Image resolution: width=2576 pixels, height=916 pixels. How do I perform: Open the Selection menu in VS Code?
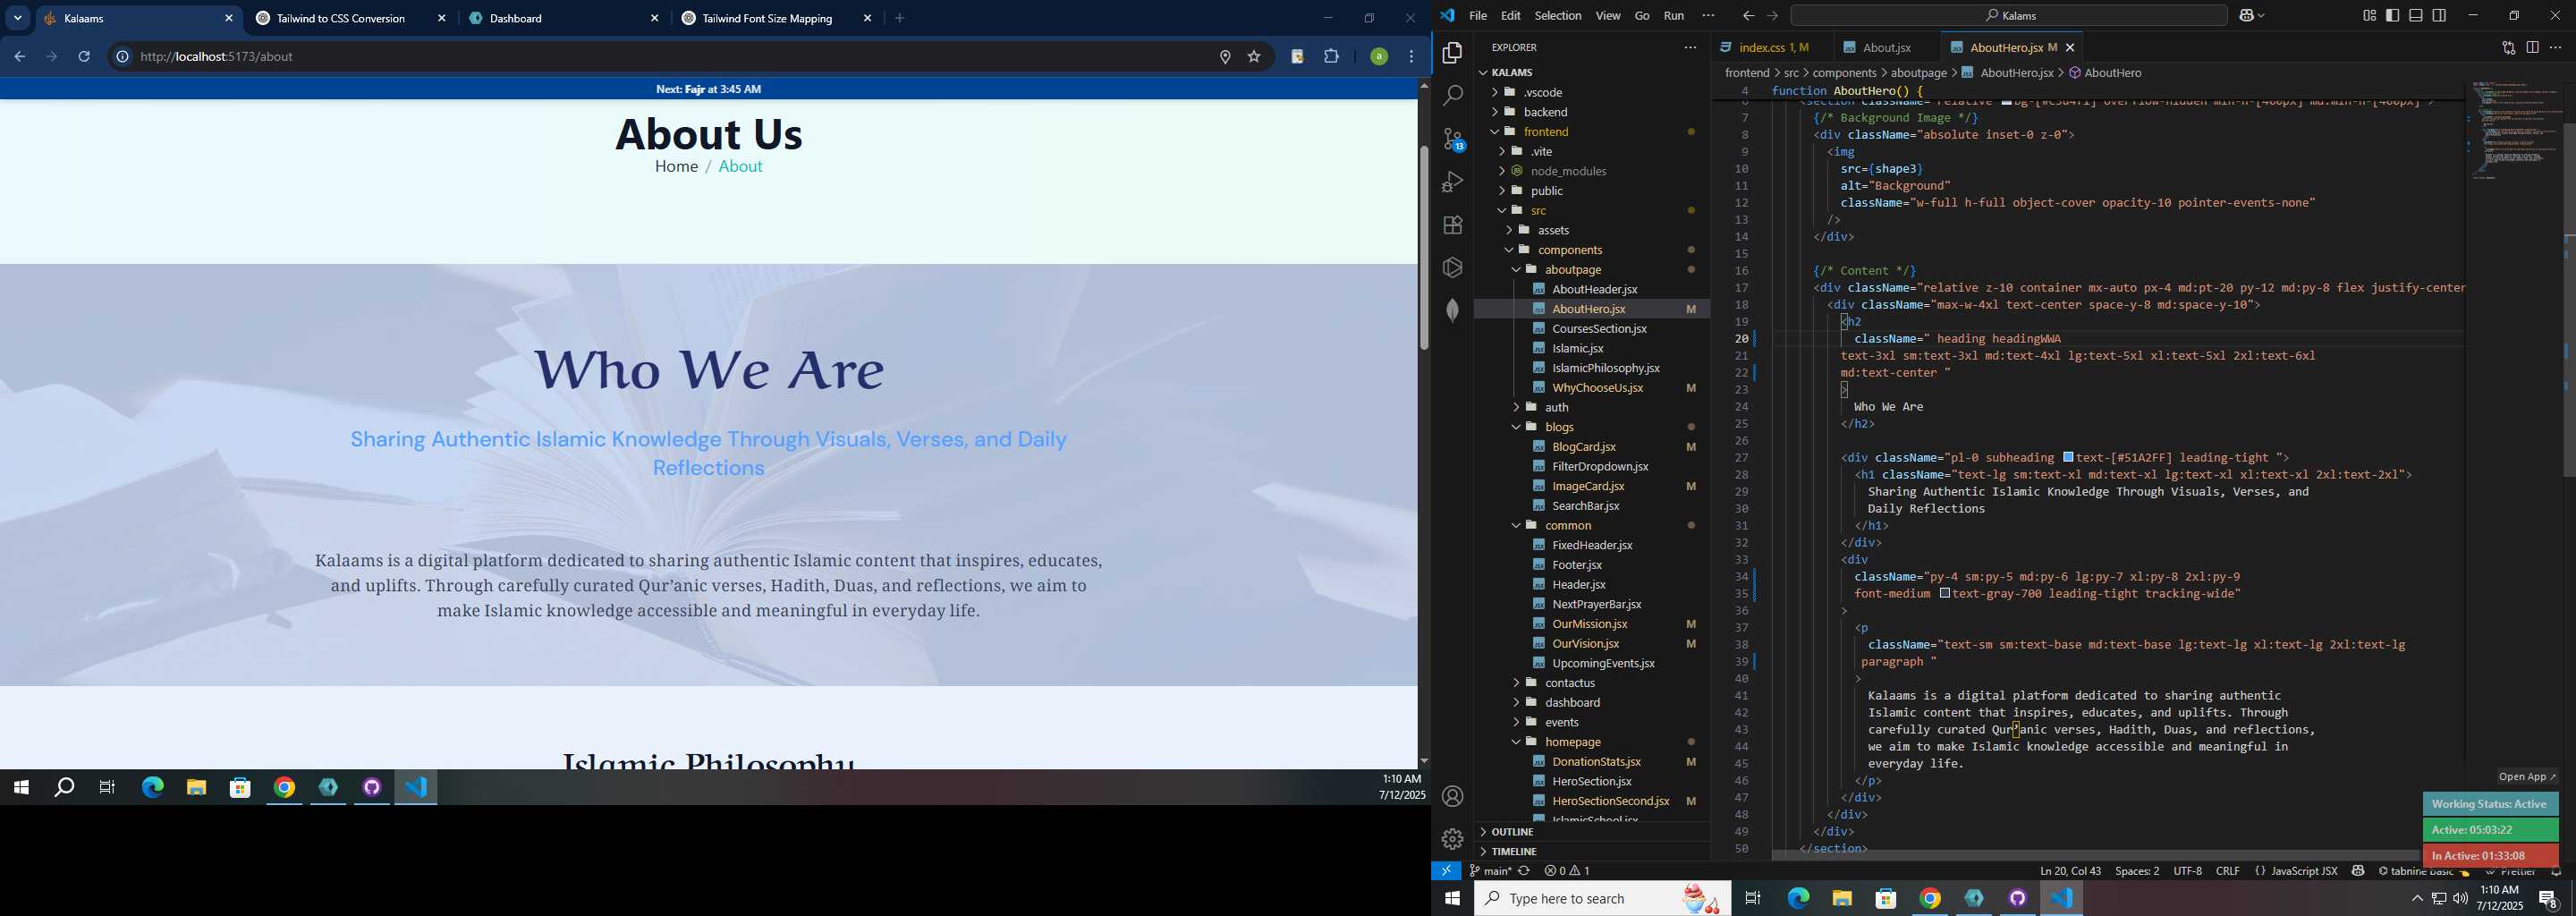pyautogui.click(x=1558, y=15)
